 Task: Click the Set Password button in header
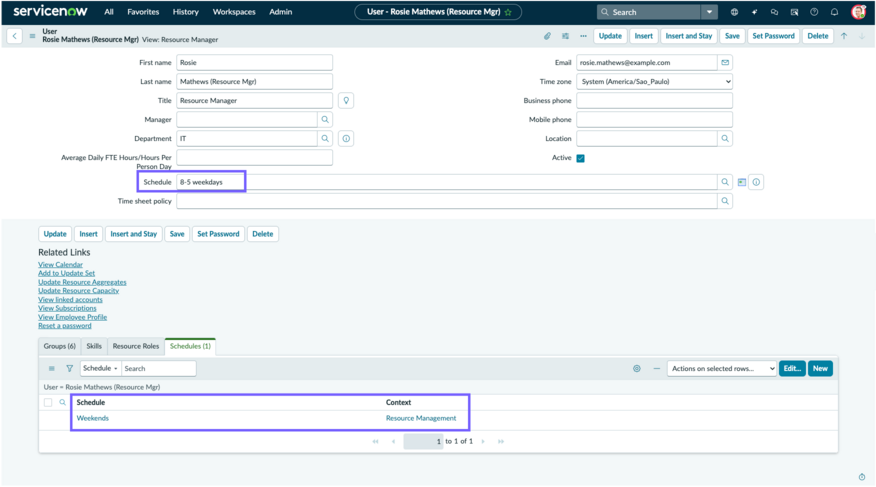pyautogui.click(x=773, y=36)
